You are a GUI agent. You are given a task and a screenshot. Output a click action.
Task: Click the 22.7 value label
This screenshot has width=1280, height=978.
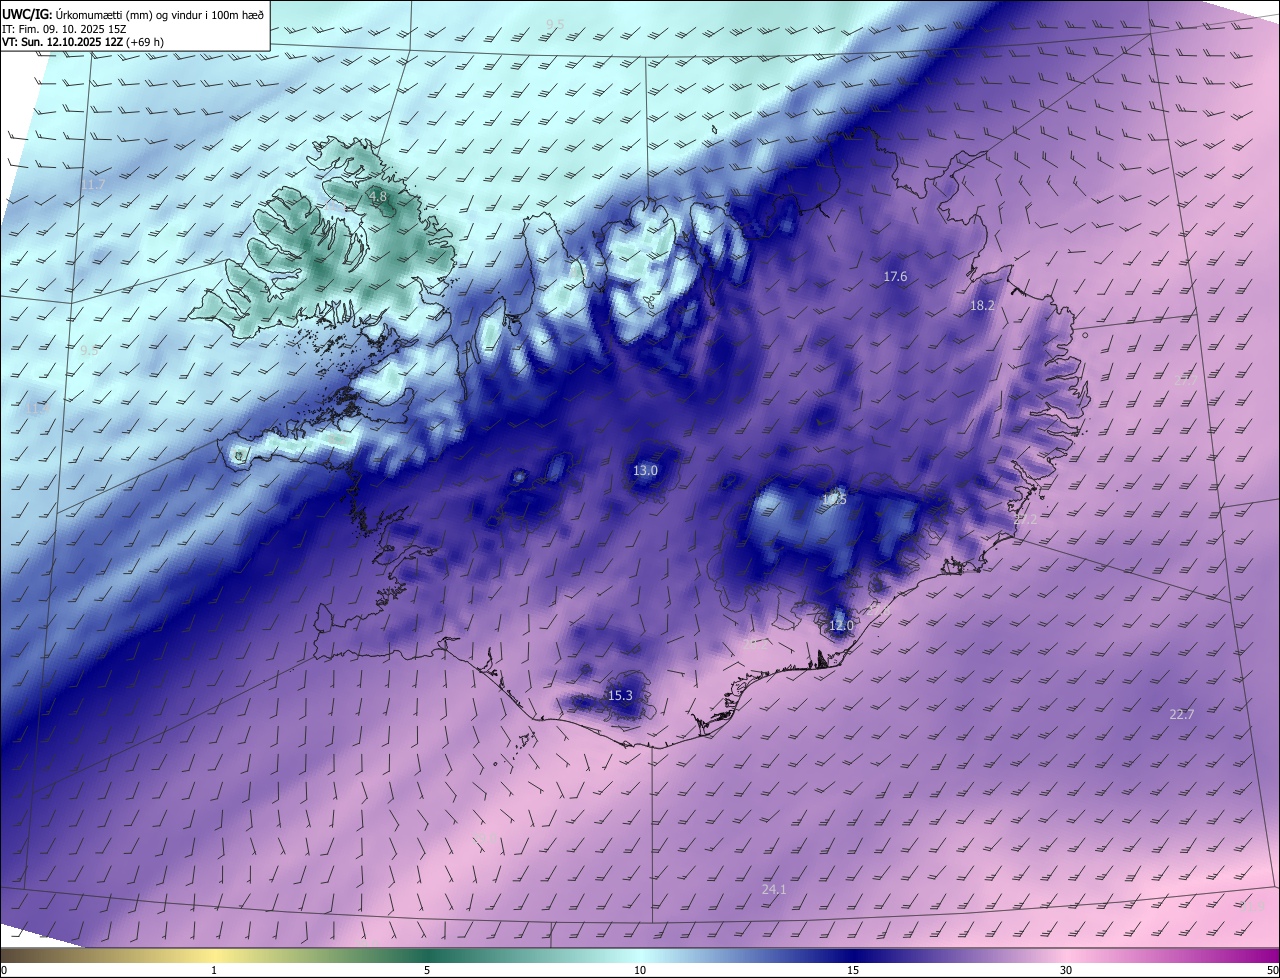coord(1182,714)
